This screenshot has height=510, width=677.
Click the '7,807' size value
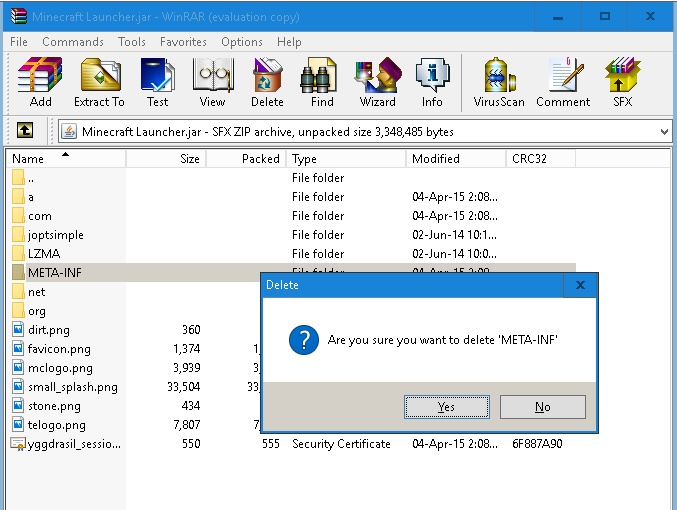tap(187, 424)
